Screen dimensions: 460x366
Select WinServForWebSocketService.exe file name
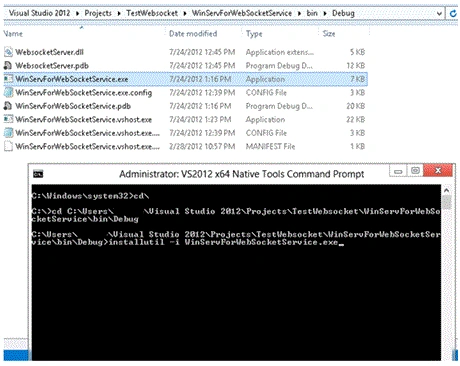[x=72, y=79]
